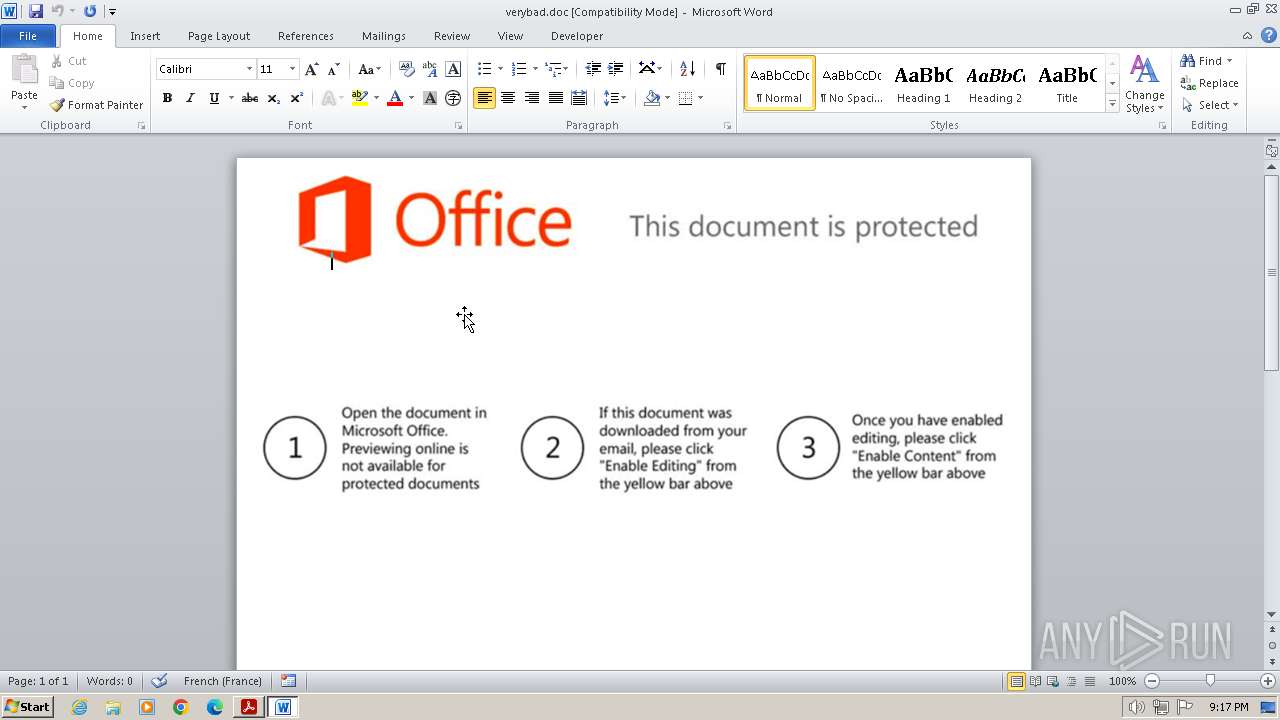Decrease the paragraph indent
The height and width of the screenshot is (720, 1280).
click(x=593, y=69)
